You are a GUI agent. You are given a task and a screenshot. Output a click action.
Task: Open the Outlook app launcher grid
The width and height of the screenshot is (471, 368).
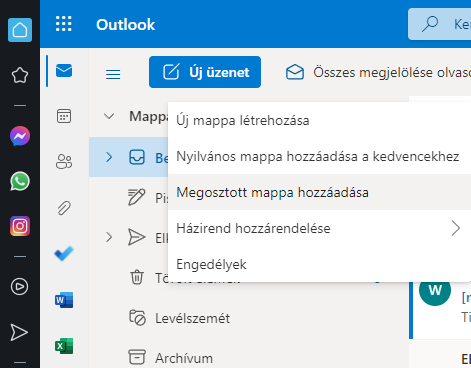[x=64, y=24]
